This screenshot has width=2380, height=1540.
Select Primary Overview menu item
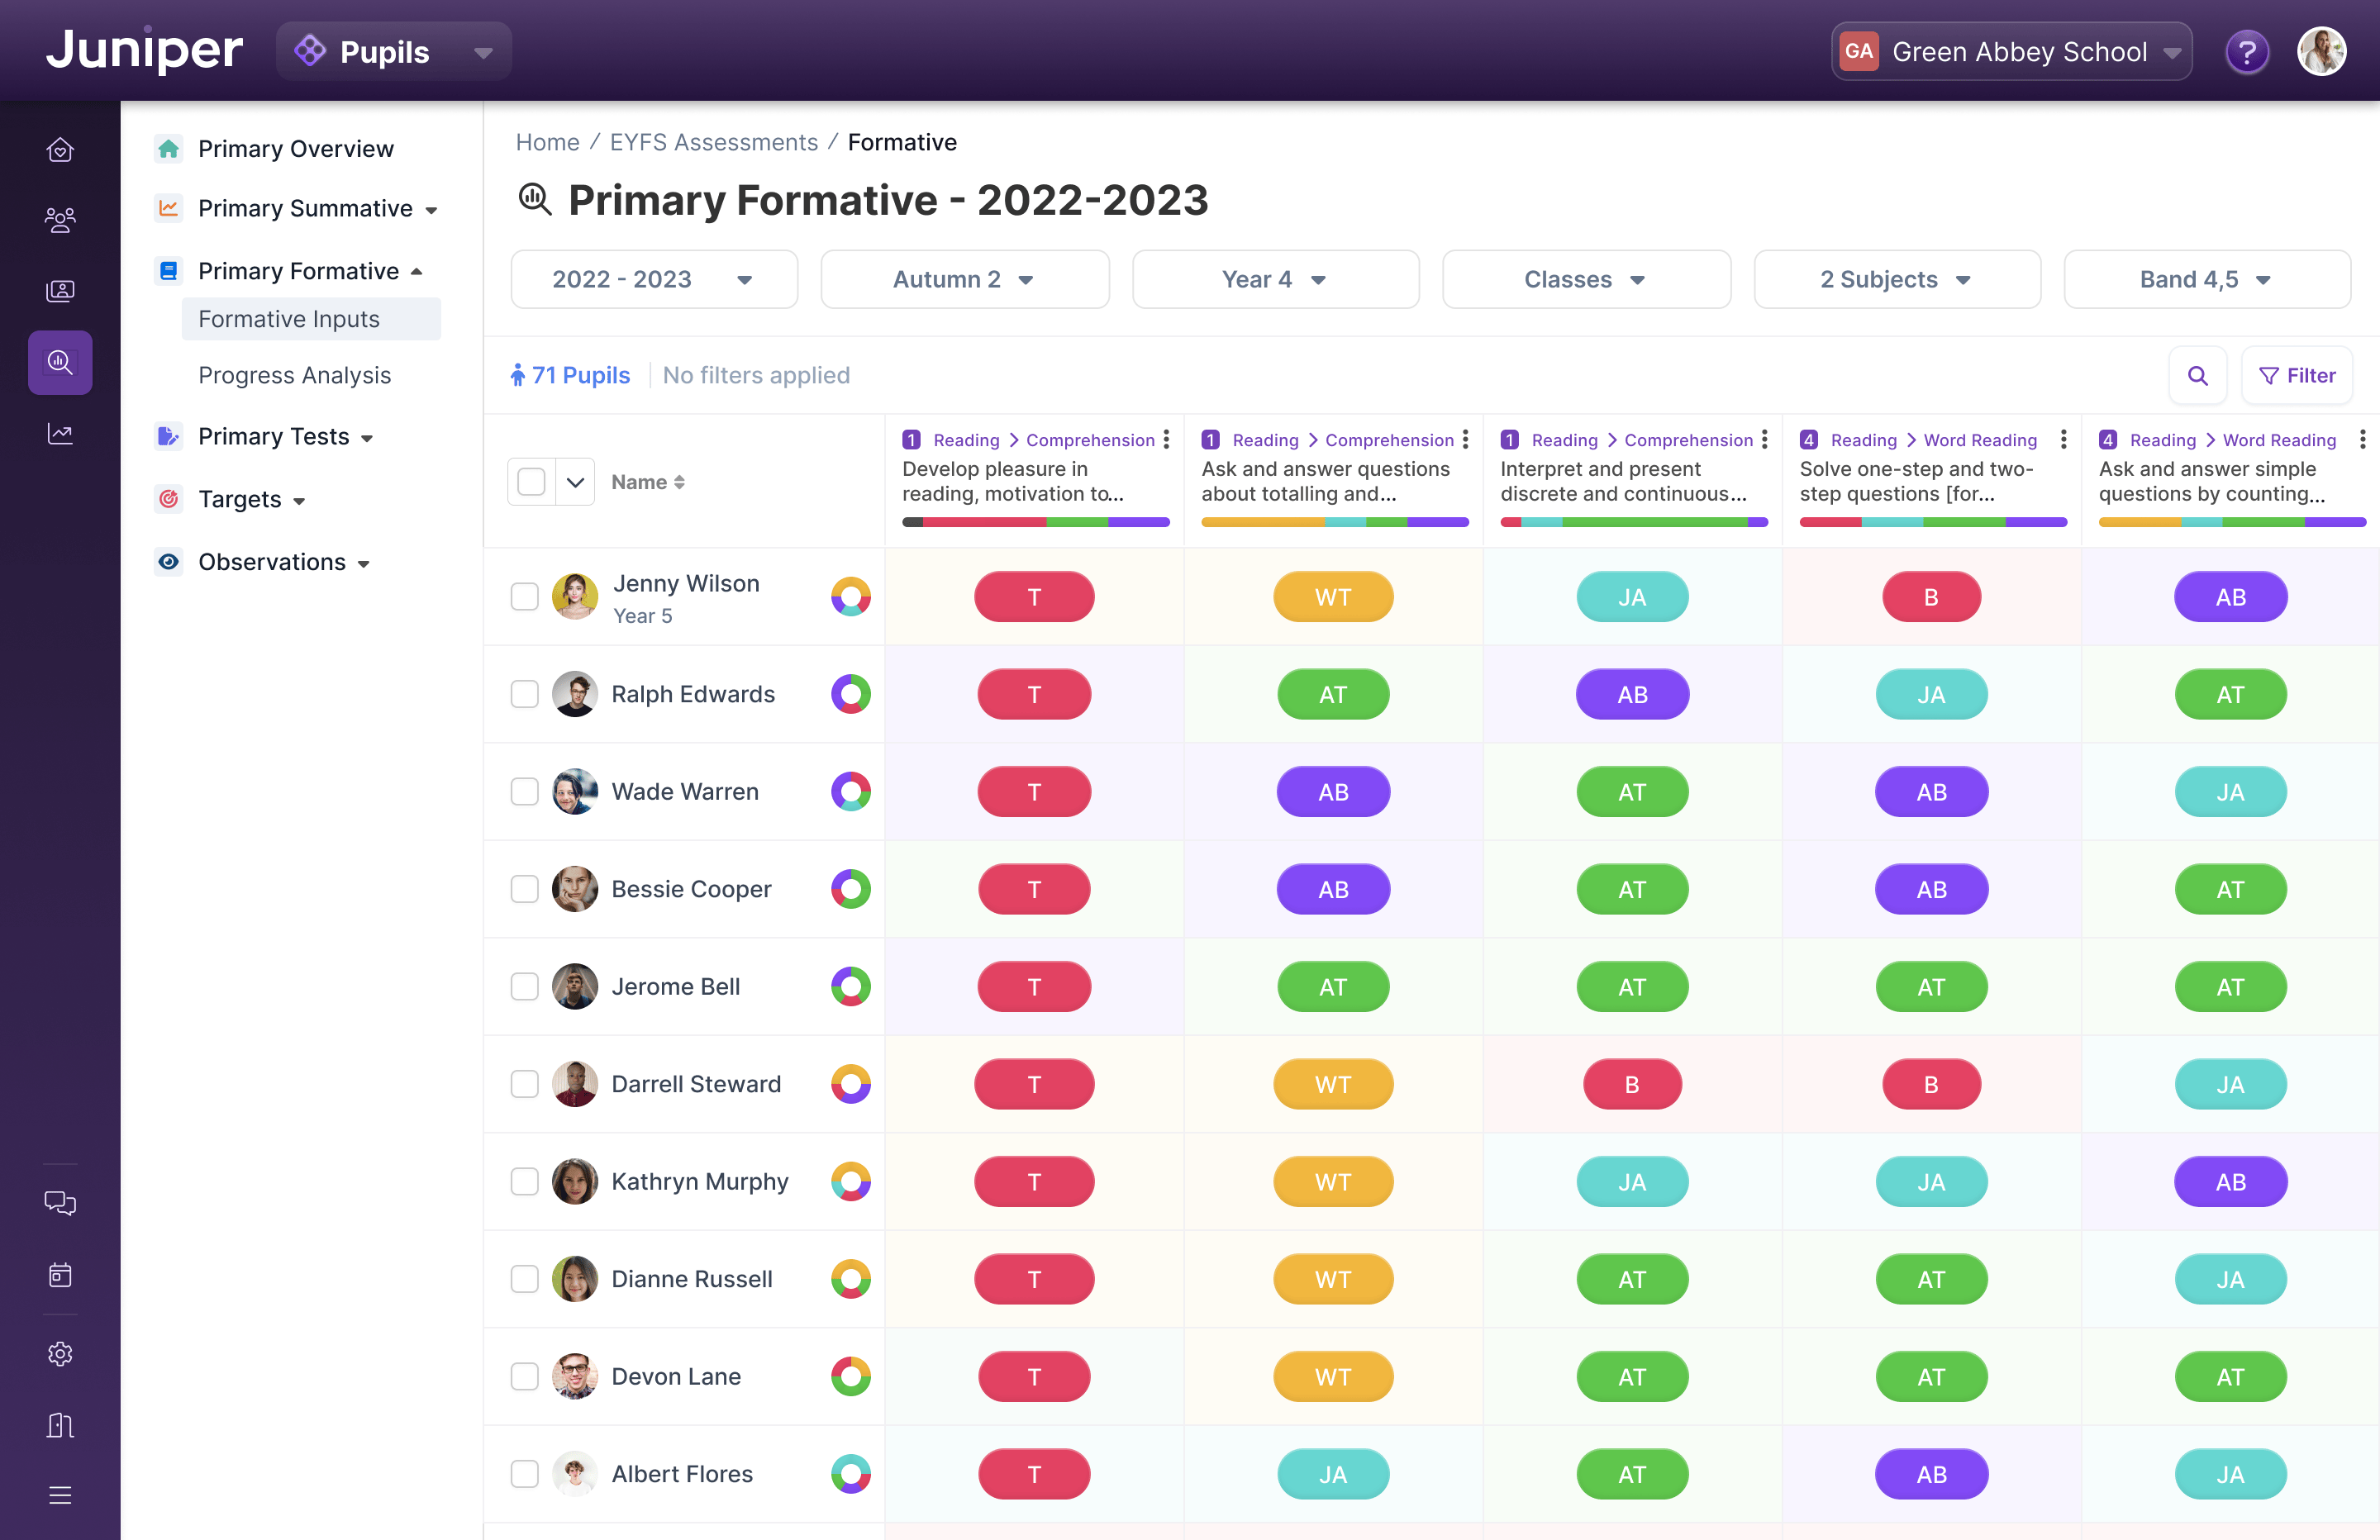[x=295, y=149]
